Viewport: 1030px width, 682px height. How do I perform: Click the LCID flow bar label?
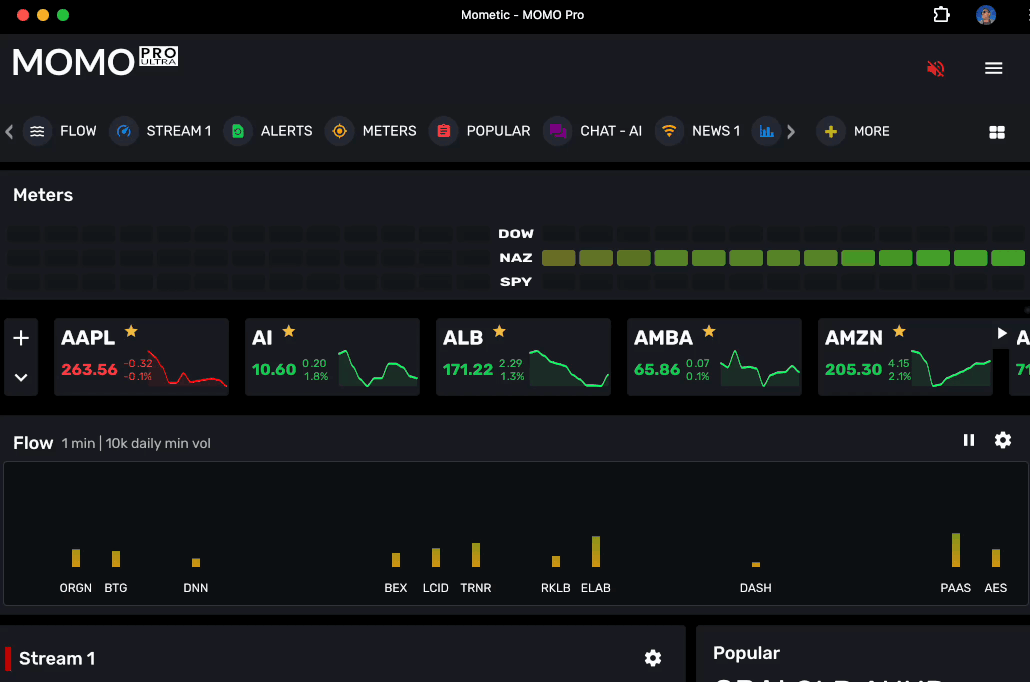436,588
